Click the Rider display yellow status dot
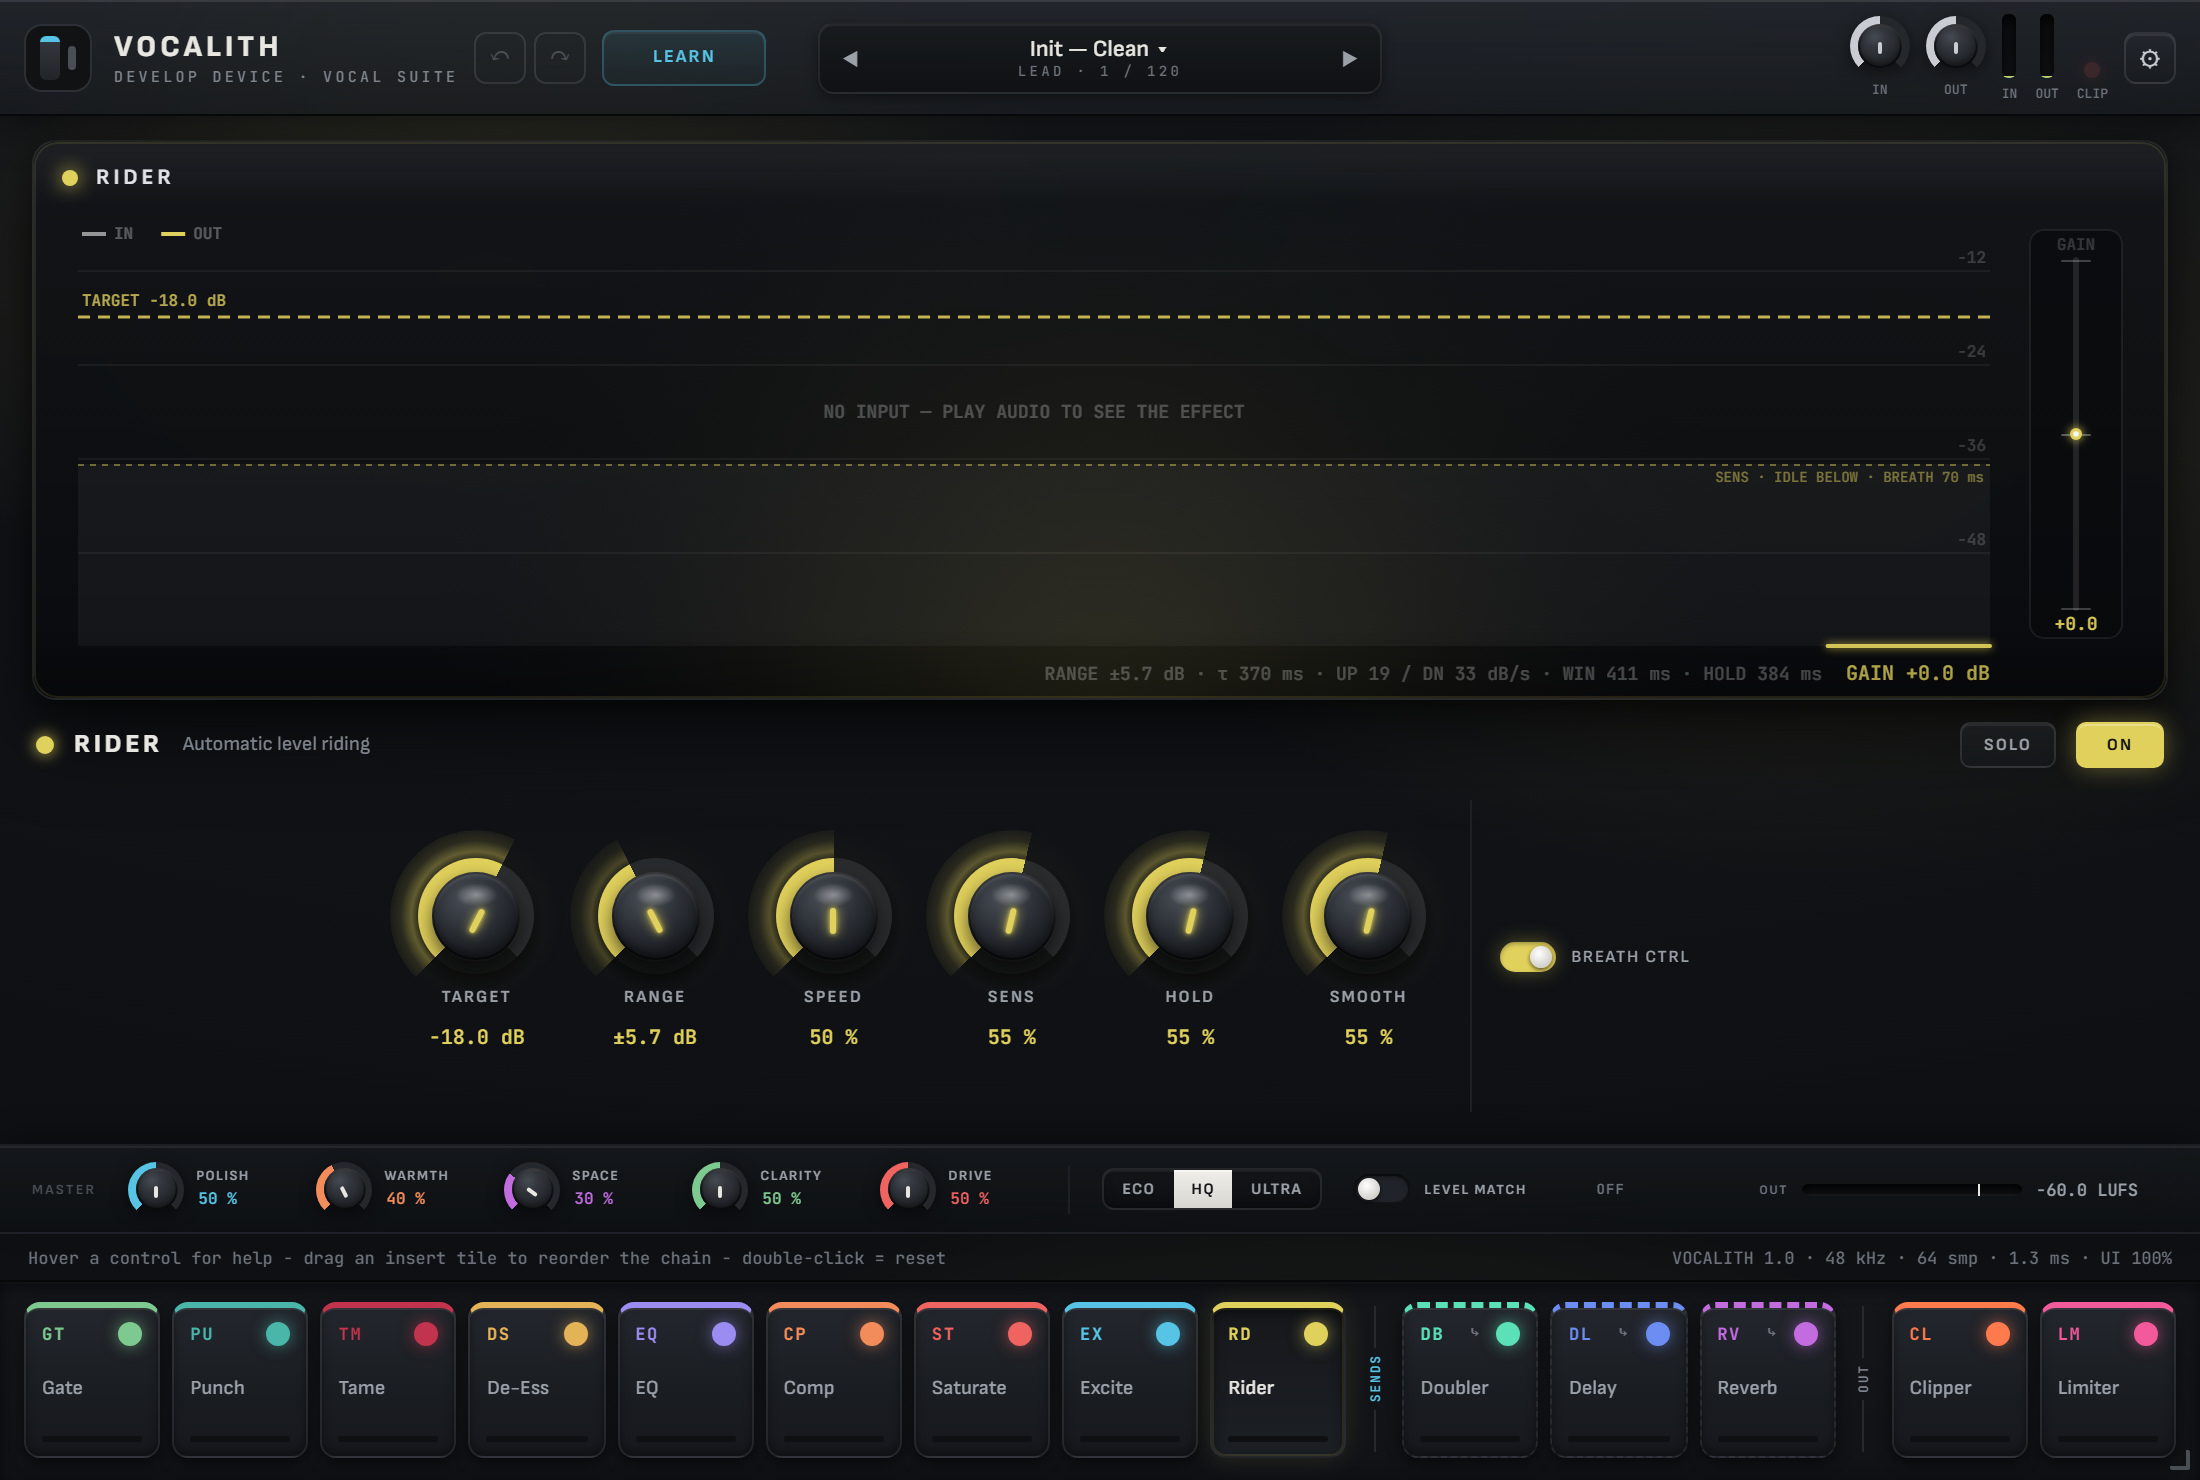 point(70,178)
